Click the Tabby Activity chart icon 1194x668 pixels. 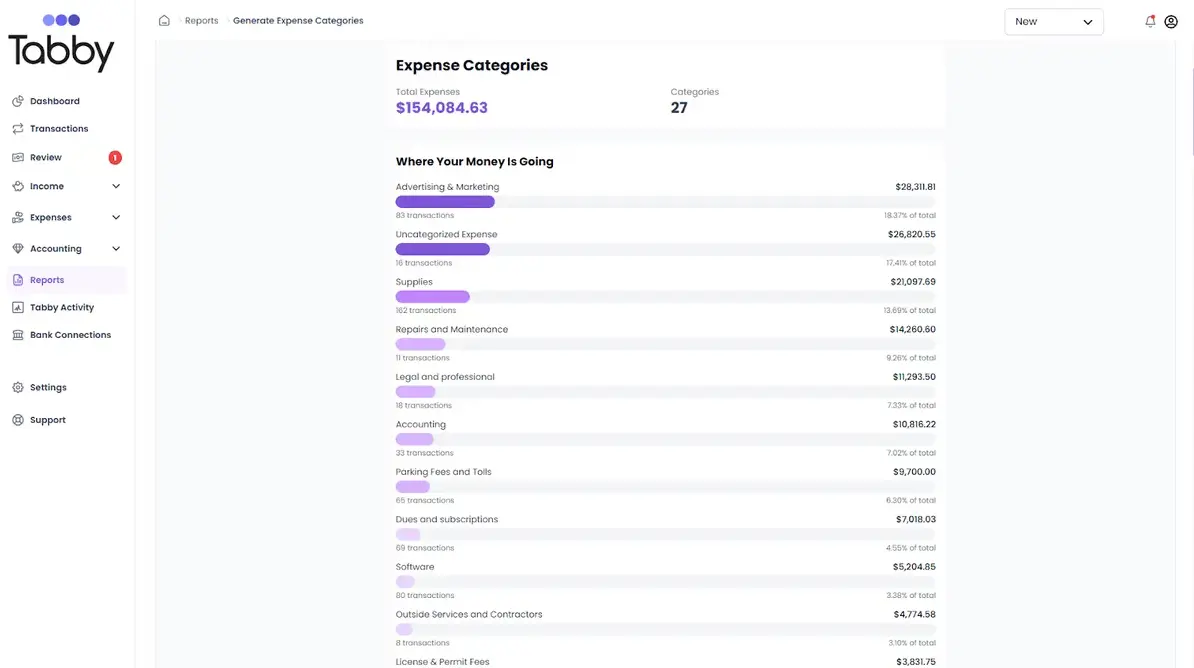pos(18,307)
